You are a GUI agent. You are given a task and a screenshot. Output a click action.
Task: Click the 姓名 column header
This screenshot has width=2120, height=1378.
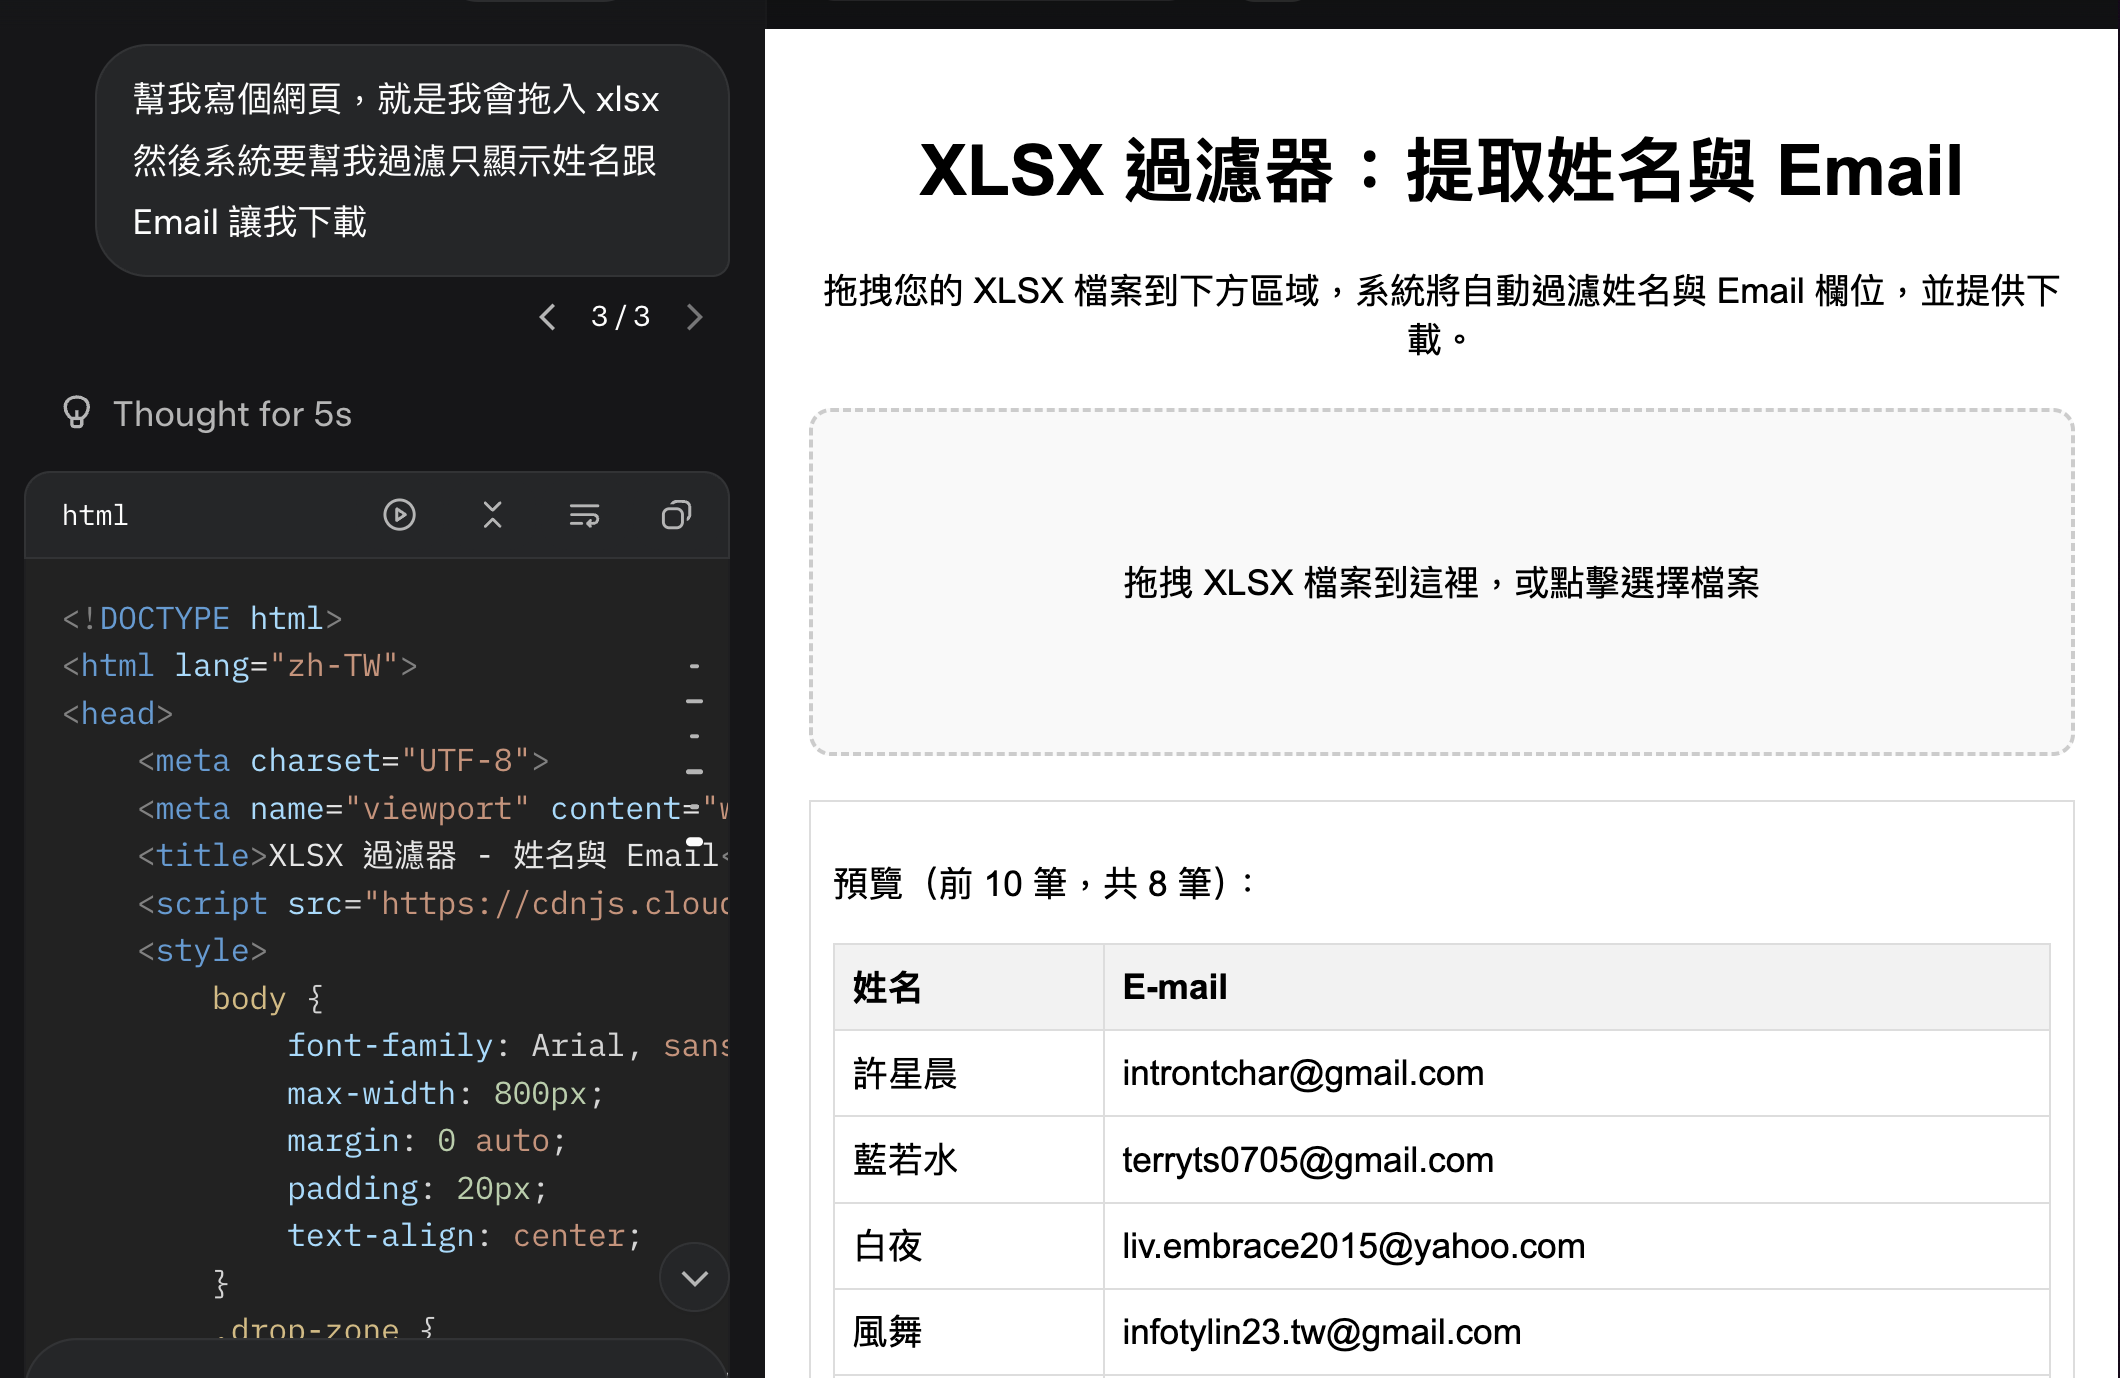pos(884,986)
